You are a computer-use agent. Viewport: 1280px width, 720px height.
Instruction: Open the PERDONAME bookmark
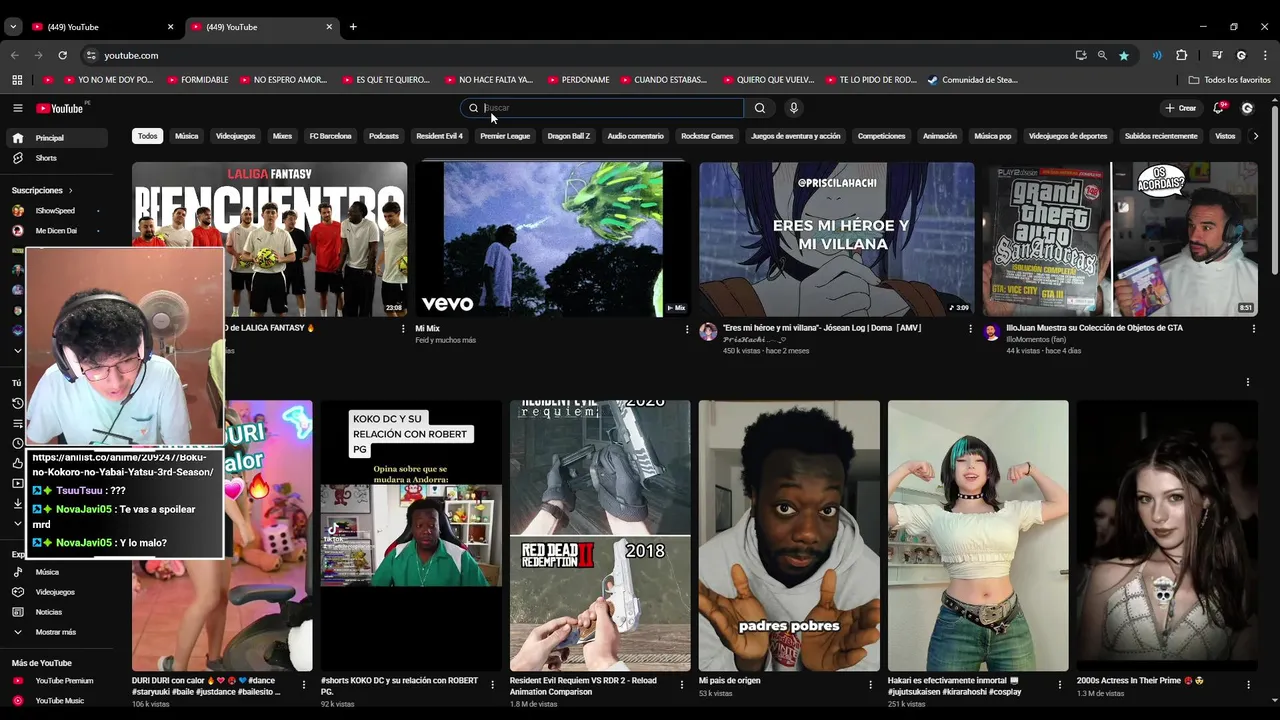(x=577, y=80)
